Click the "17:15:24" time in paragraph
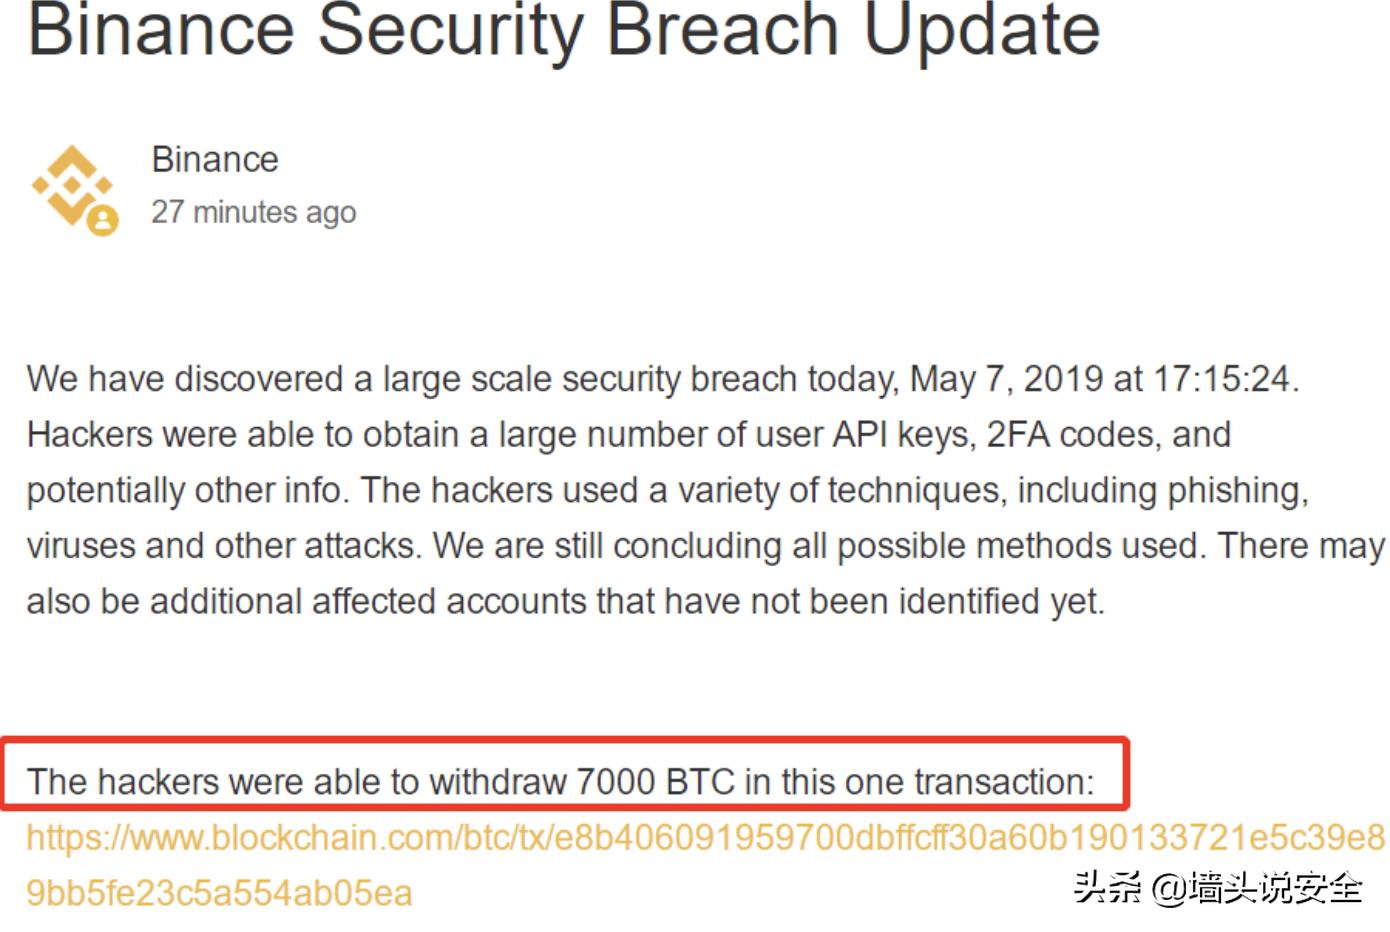Viewport: 1390px width, 932px height. click(1221, 379)
